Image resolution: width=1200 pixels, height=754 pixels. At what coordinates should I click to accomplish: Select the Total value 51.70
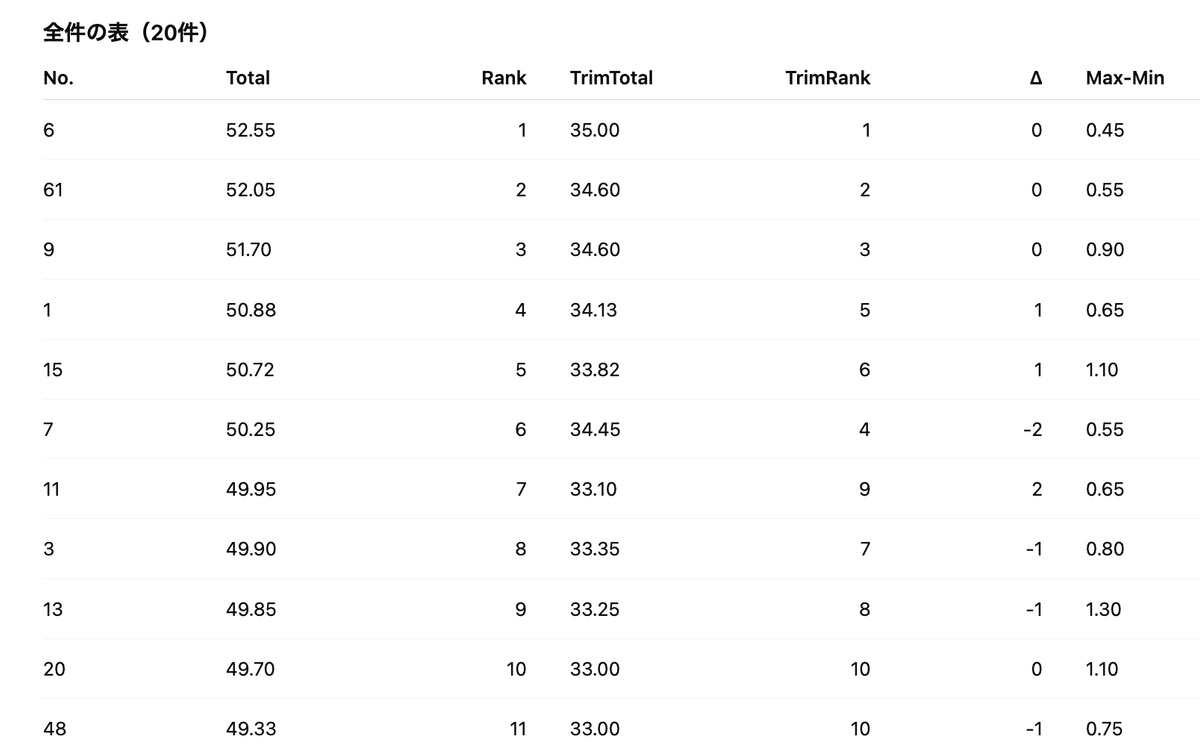[248, 250]
